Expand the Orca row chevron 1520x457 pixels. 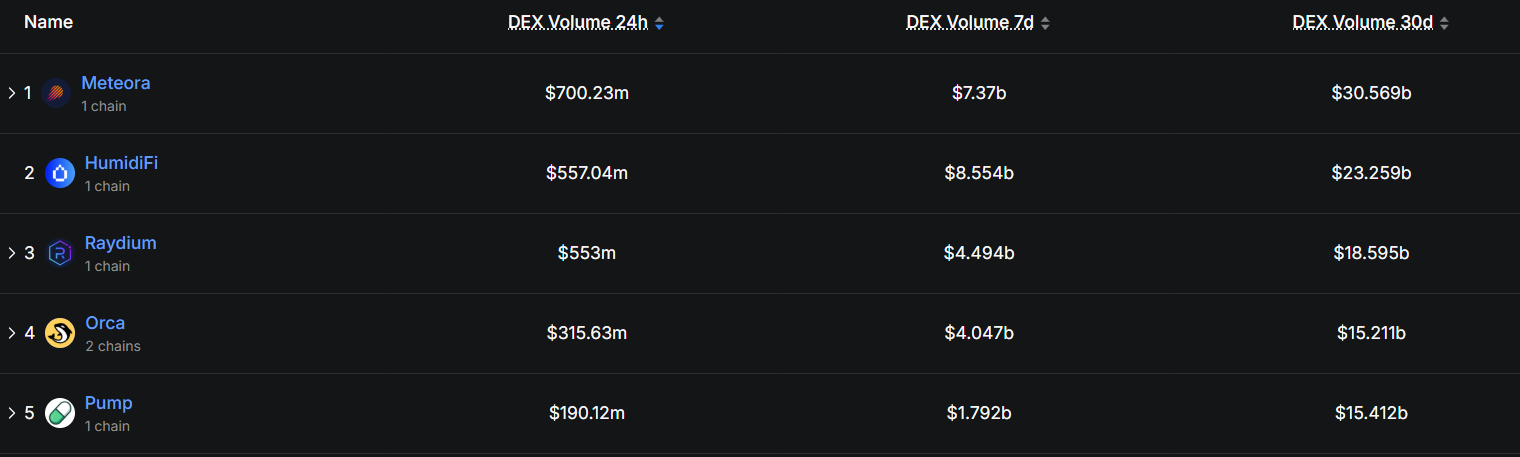click(12, 333)
